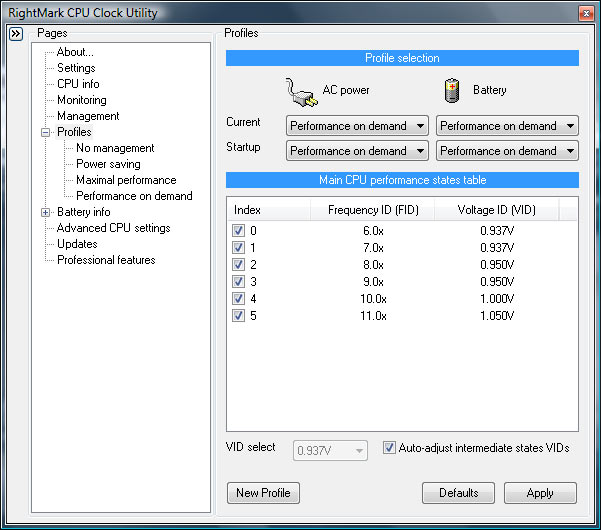Open the Monitoring page
Screen dimensions: 601x530
82,100
